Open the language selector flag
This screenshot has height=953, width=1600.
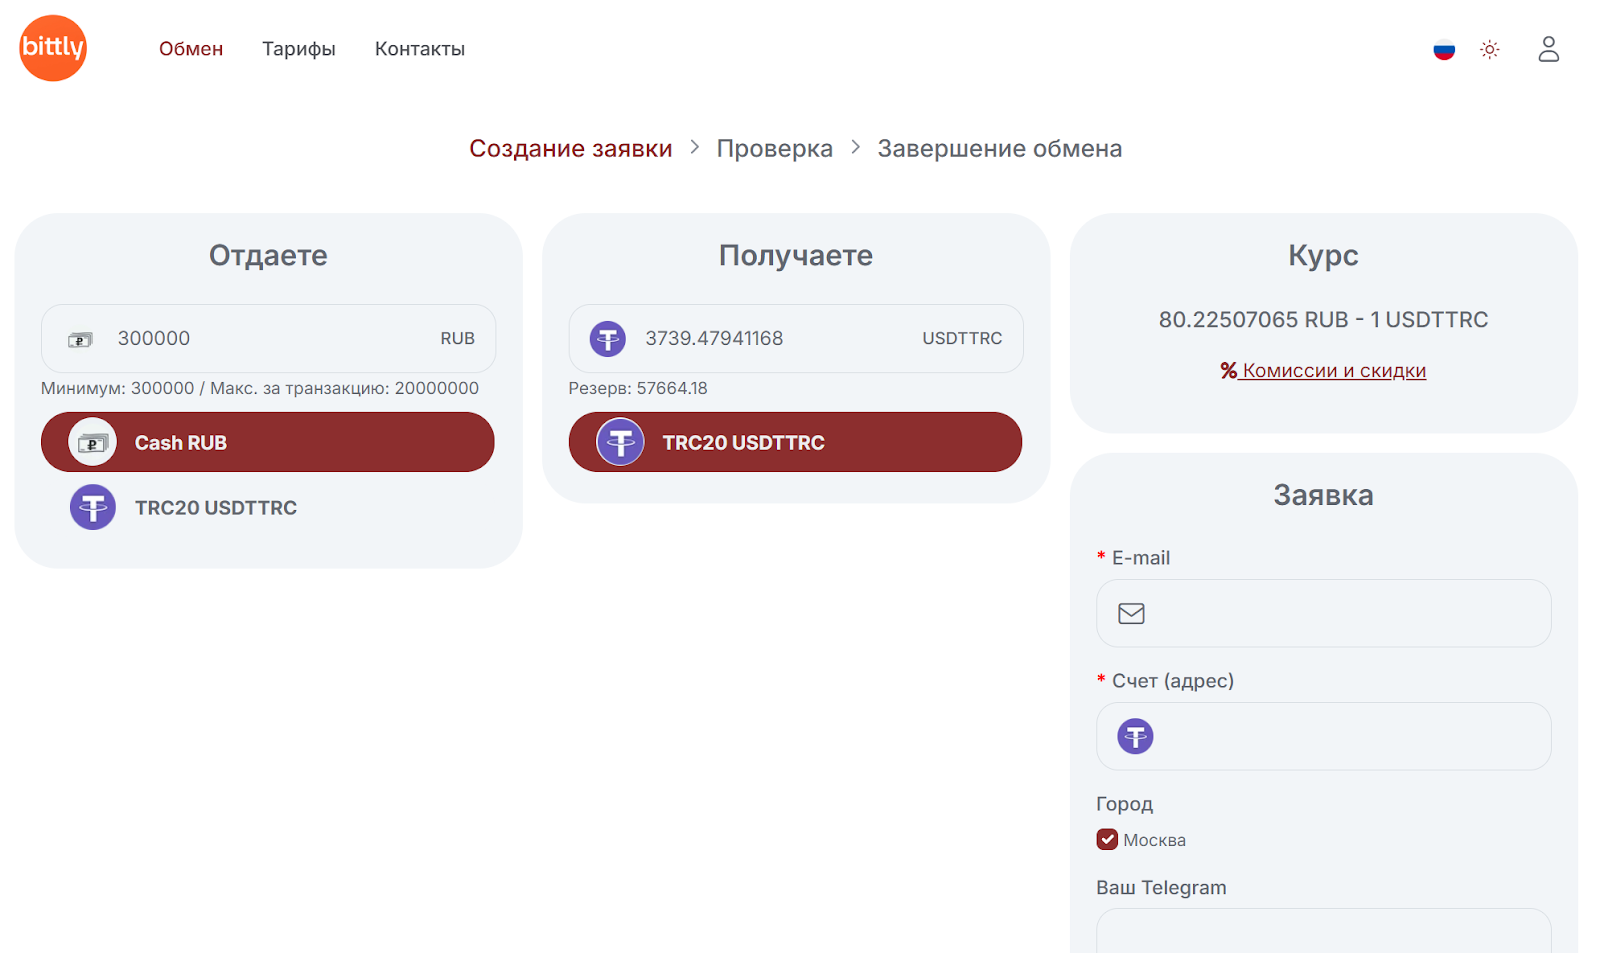tap(1444, 49)
